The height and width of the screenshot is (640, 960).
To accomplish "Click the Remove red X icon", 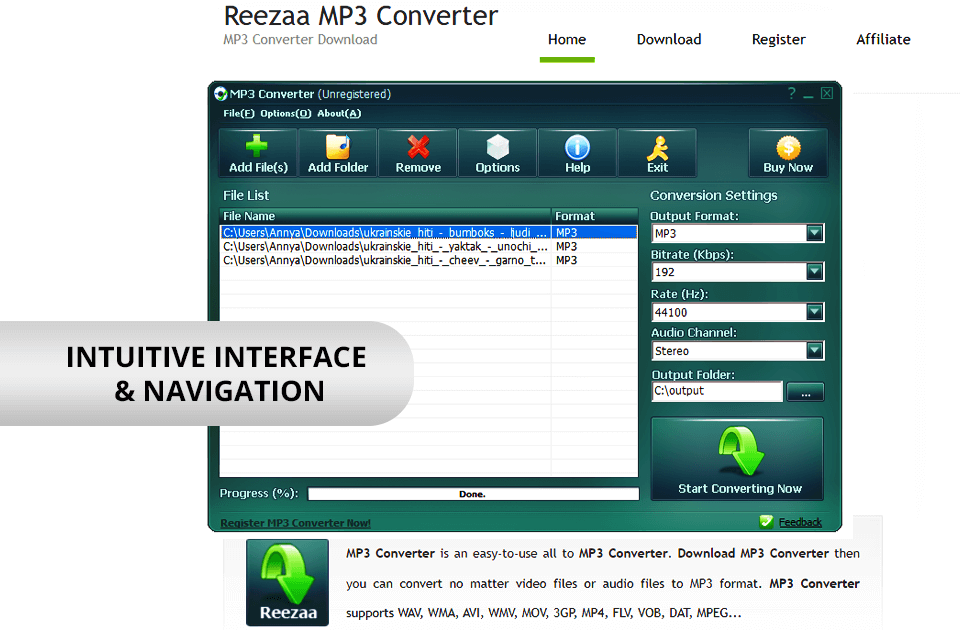I will 418,147.
